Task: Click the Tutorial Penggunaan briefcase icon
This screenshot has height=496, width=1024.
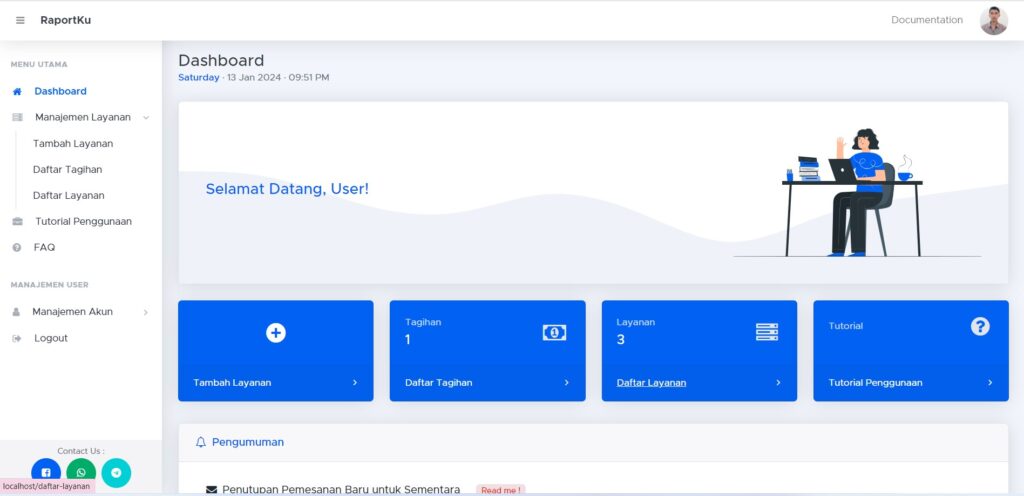Action: click(x=18, y=222)
